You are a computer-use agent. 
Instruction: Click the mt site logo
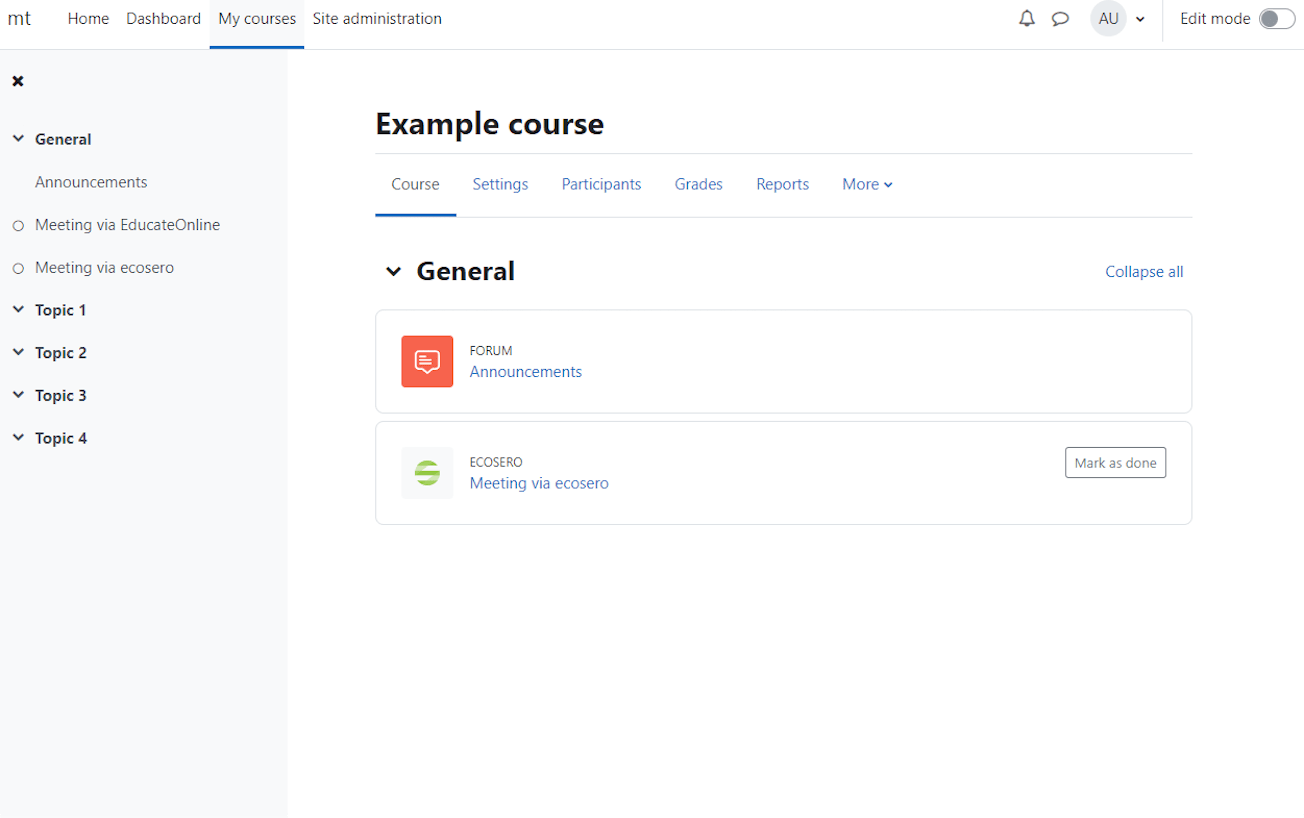tap(19, 18)
